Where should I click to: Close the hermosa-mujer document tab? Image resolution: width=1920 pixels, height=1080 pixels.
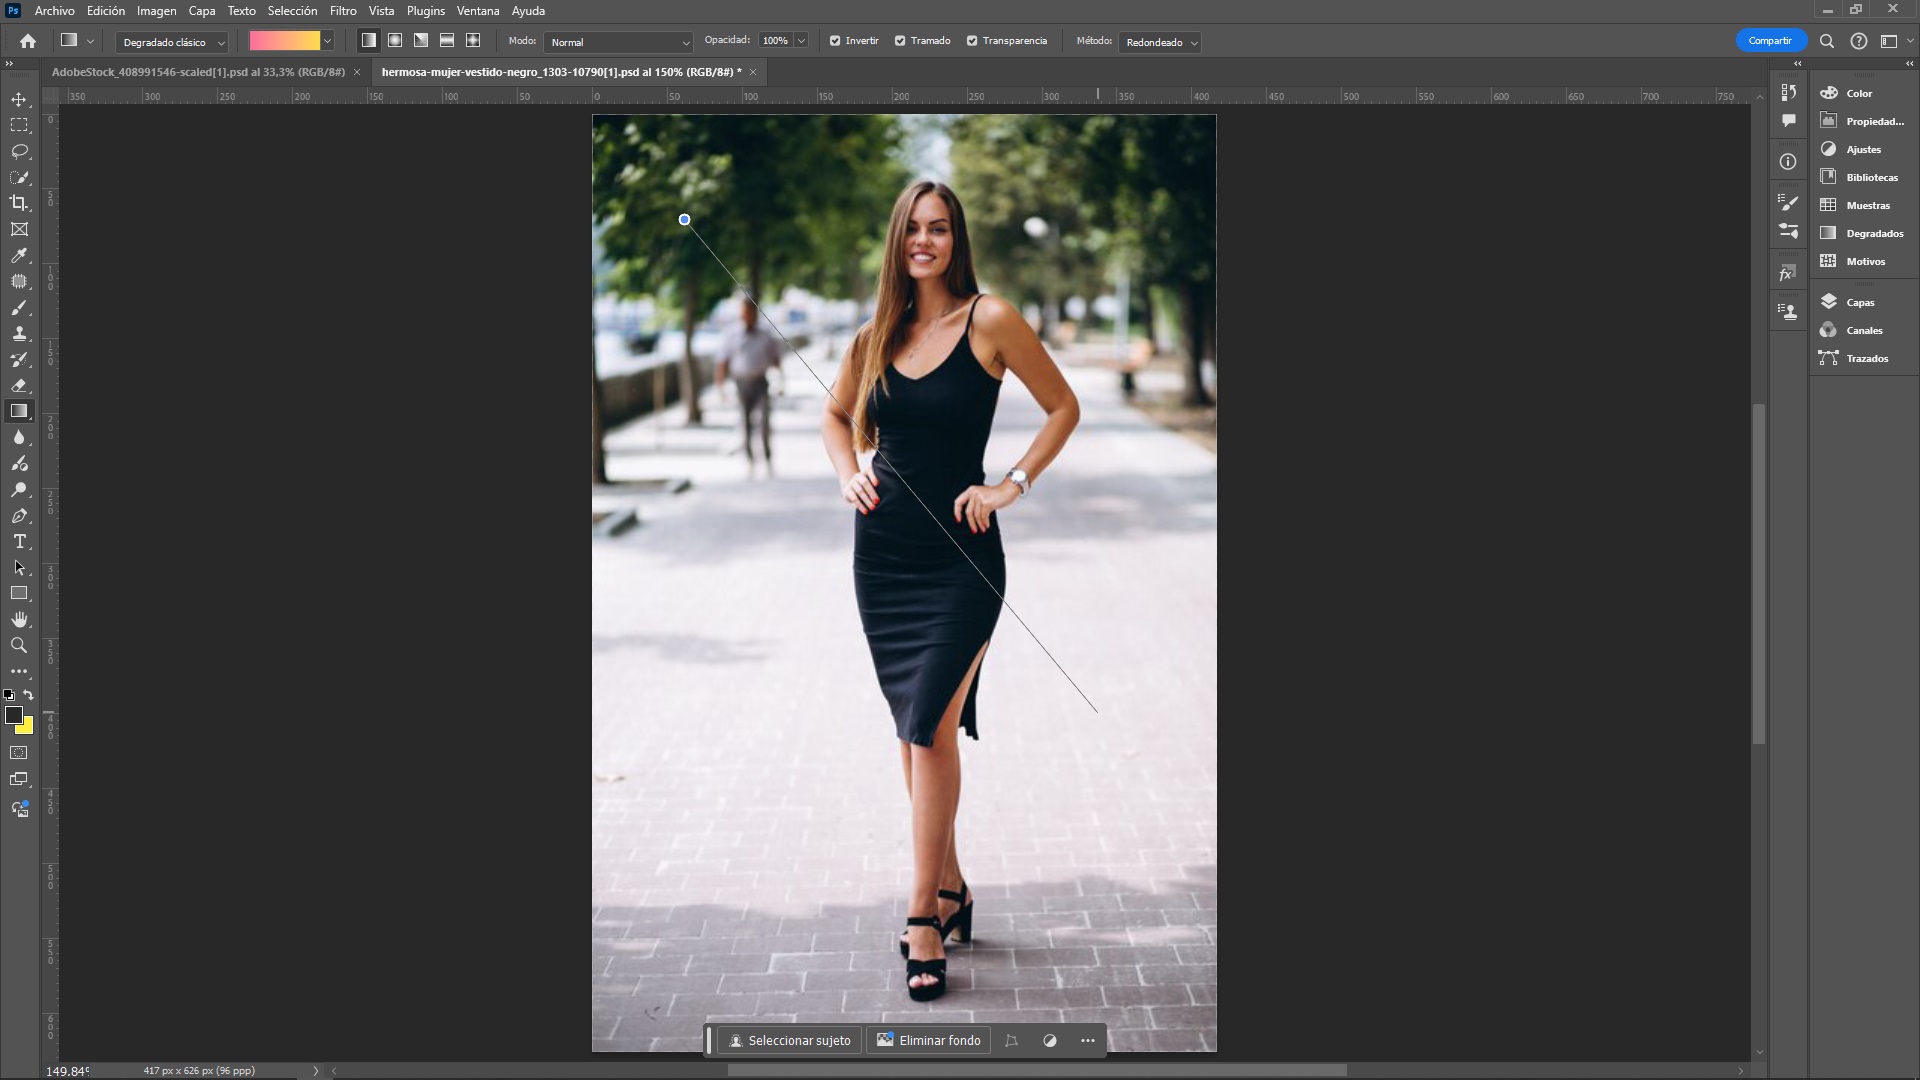pos(753,72)
